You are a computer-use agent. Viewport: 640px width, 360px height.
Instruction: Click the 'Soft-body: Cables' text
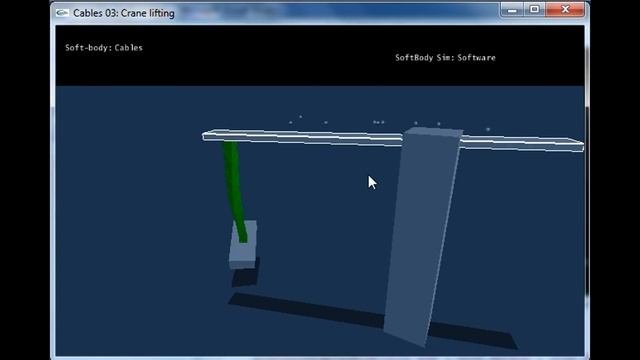[104, 48]
